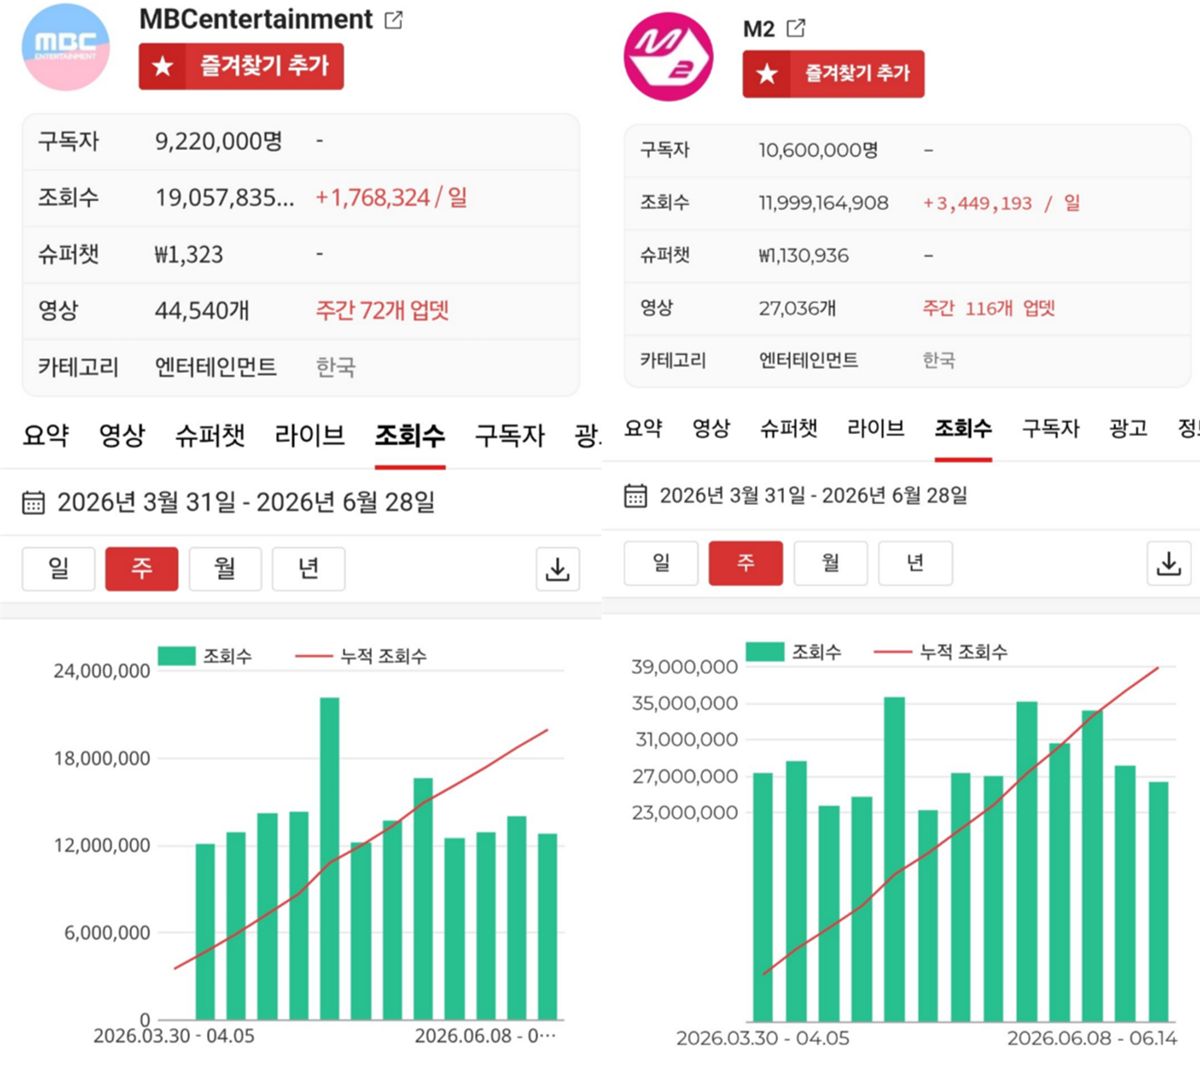Select 년 period in M2 panel
The image size is (1200, 1066).
pyautogui.click(x=915, y=563)
